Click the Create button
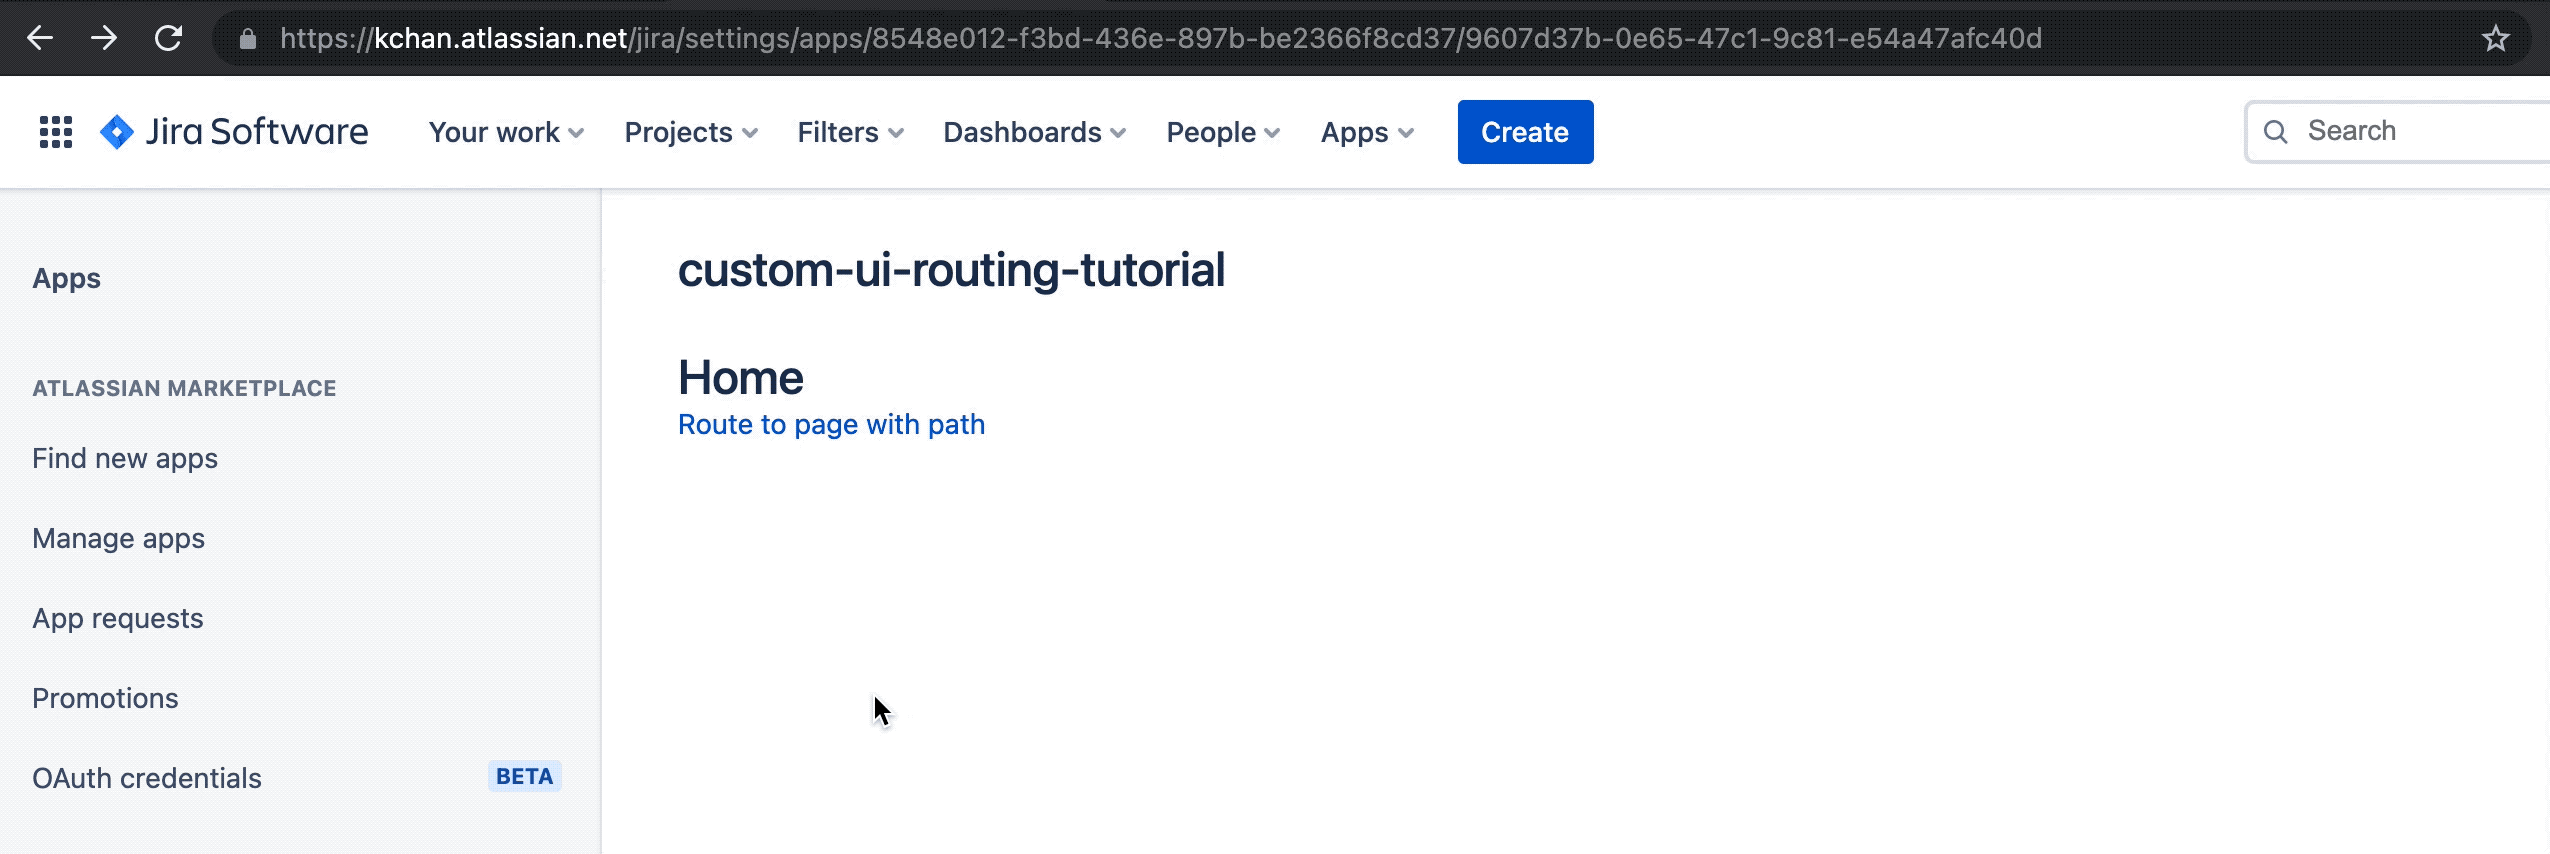2550x854 pixels. [x=1524, y=131]
